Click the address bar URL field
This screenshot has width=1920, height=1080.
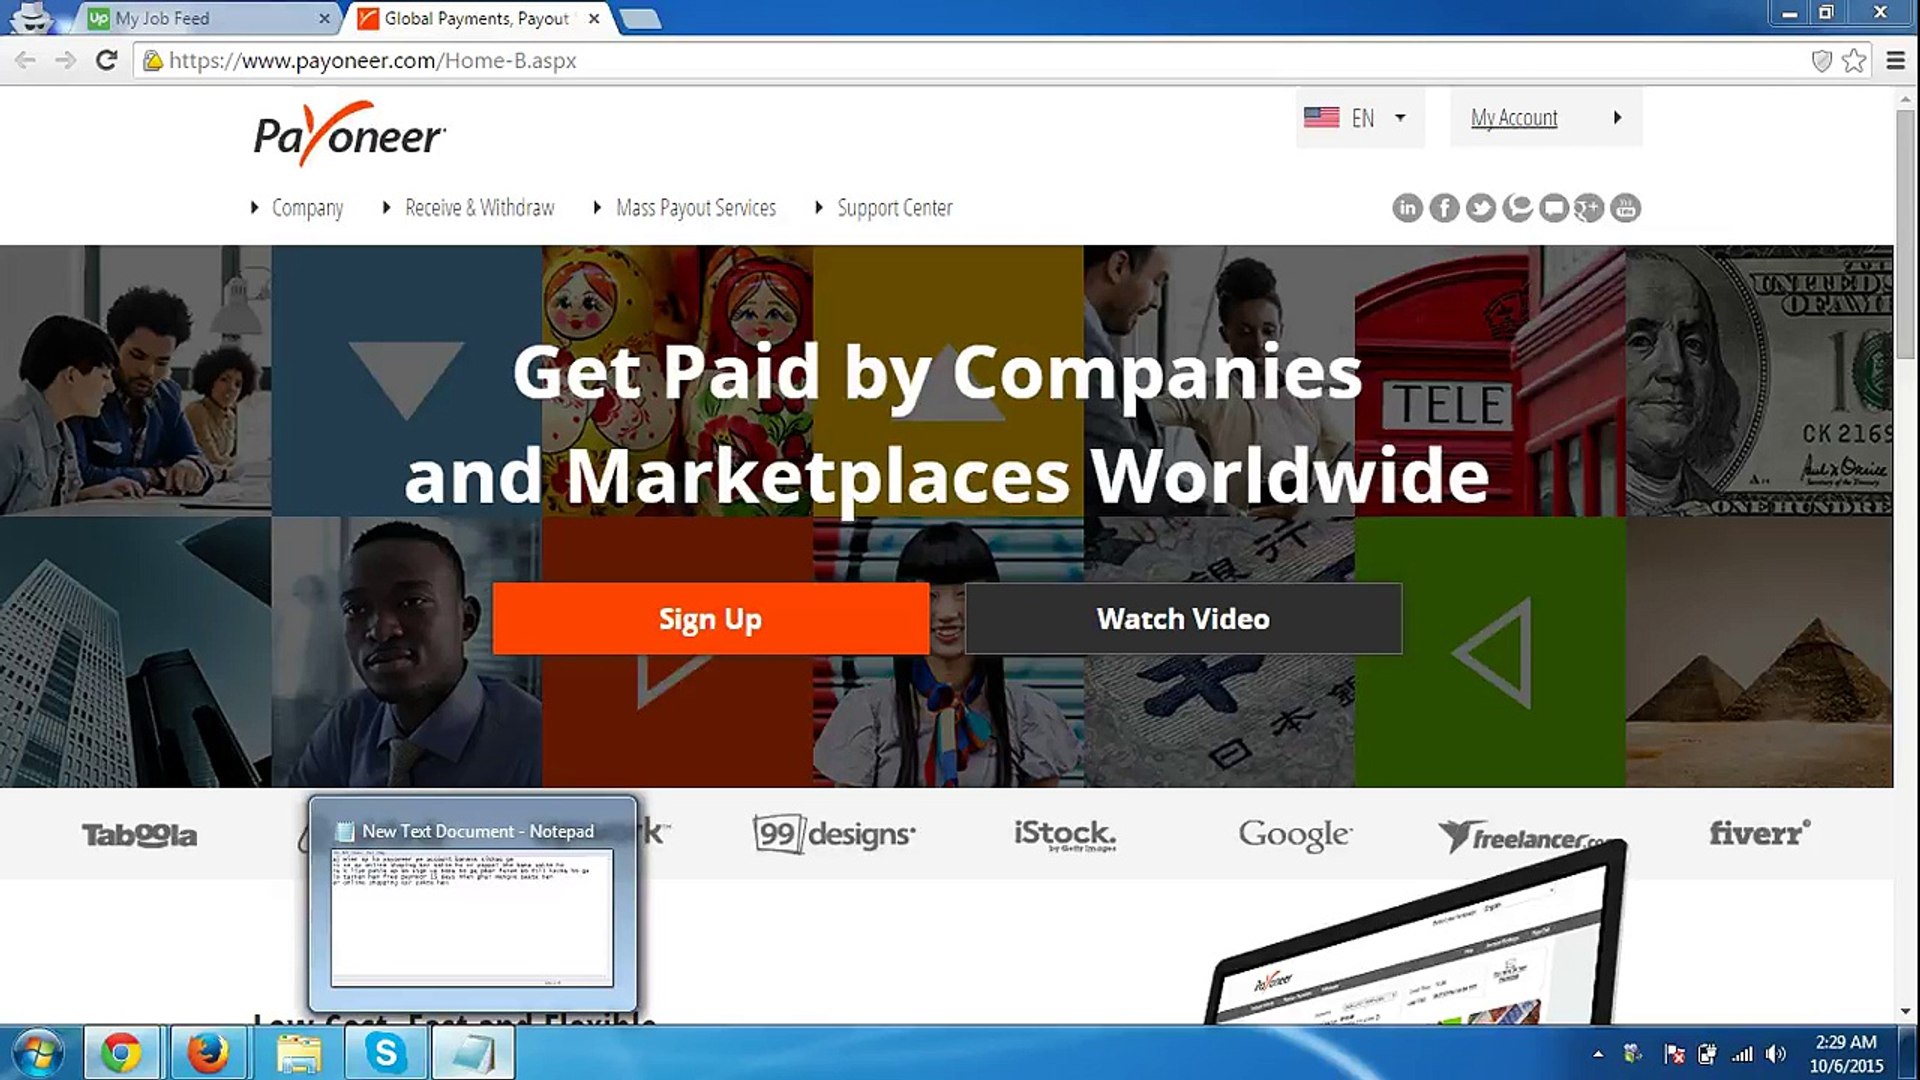pos(500,60)
